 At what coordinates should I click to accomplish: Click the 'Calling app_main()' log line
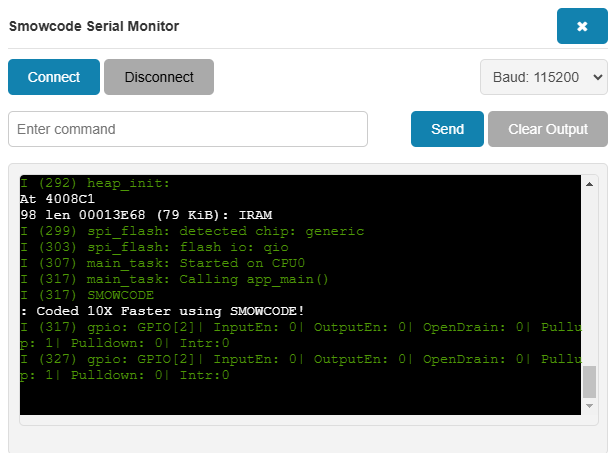174,279
